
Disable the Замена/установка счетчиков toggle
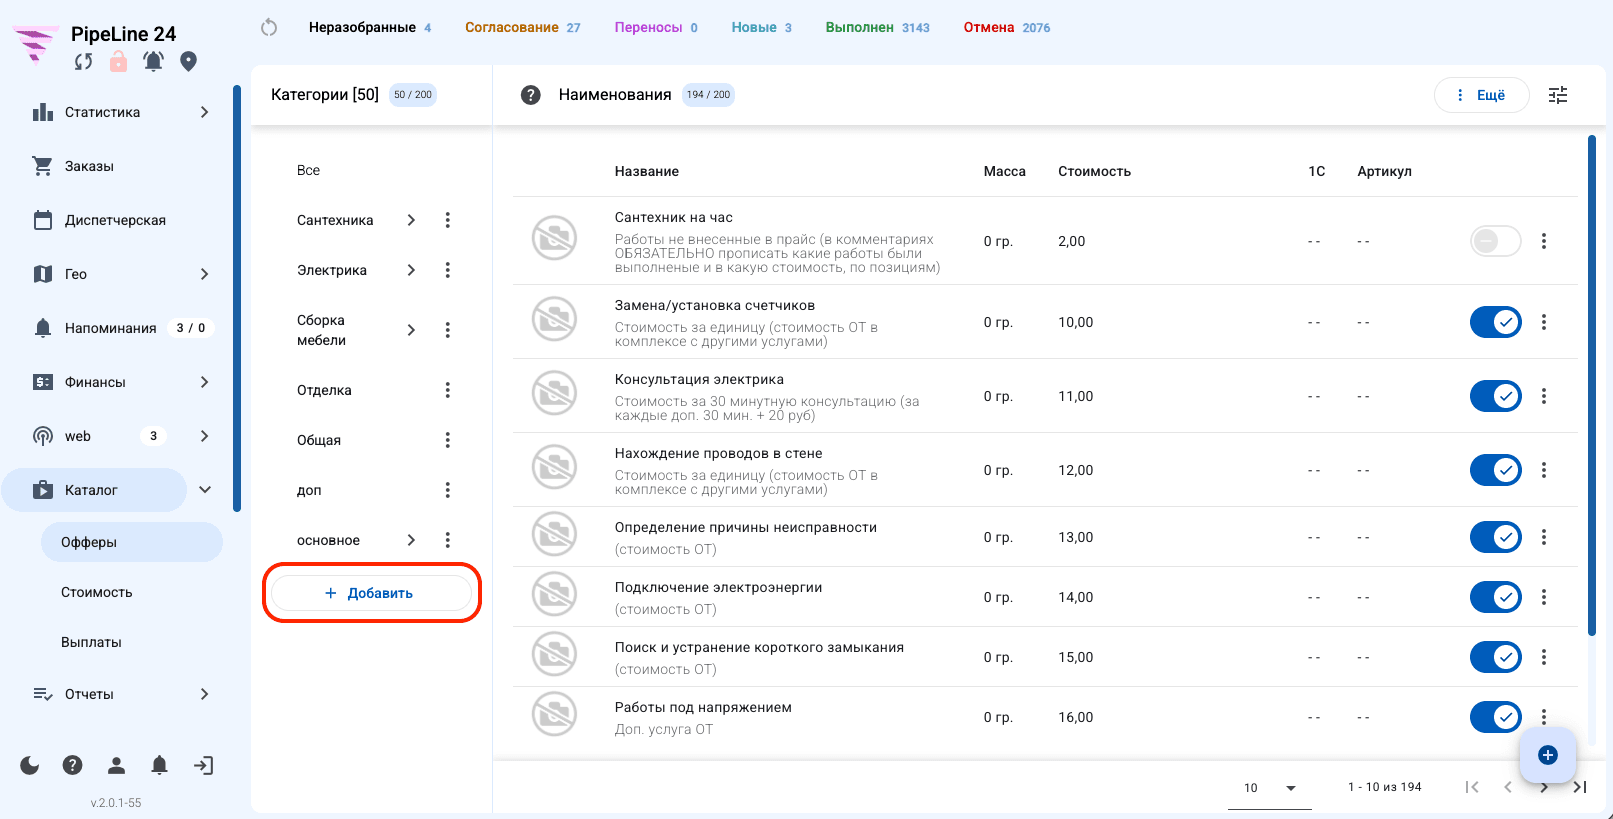(x=1496, y=322)
